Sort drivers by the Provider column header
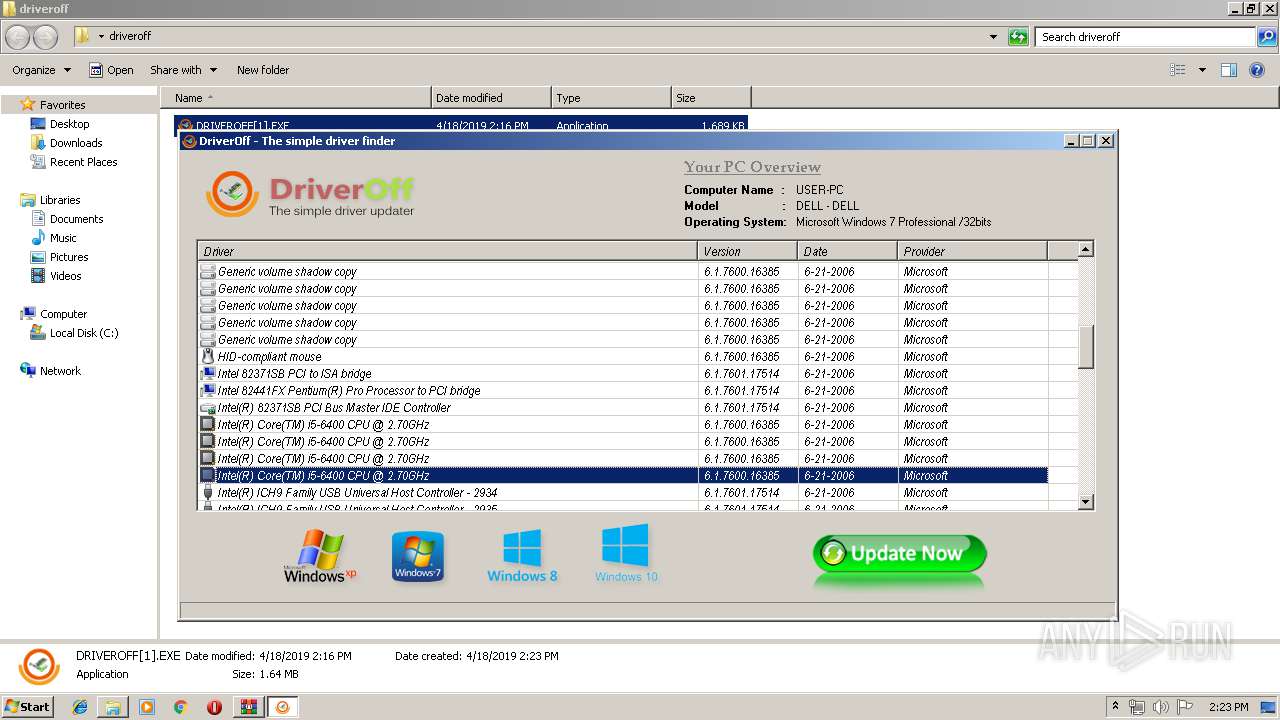 point(972,251)
